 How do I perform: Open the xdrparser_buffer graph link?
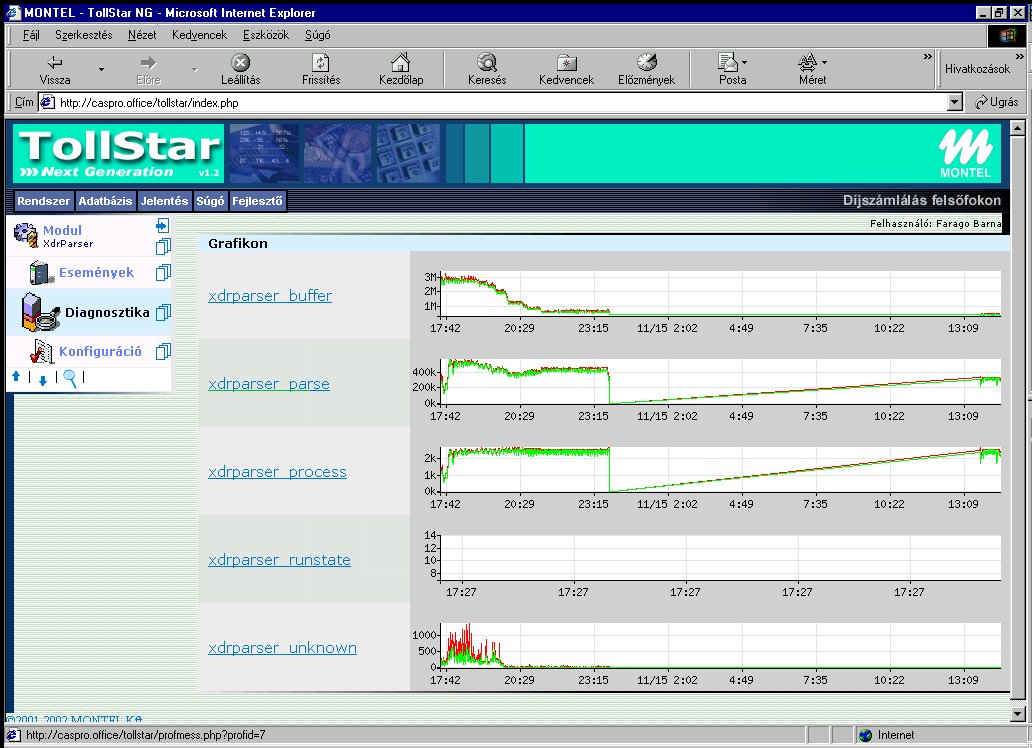click(x=270, y=296)
